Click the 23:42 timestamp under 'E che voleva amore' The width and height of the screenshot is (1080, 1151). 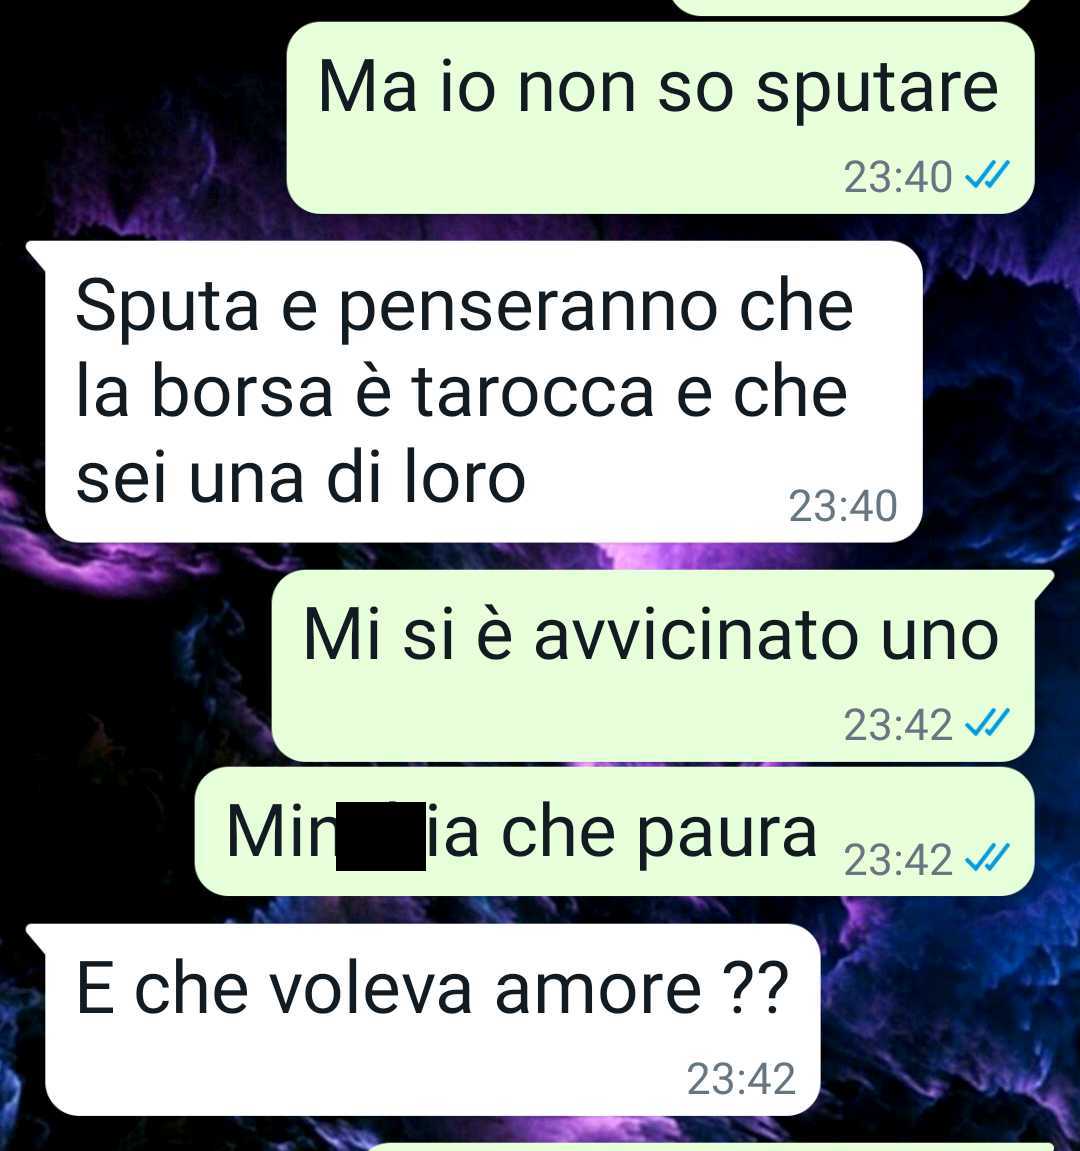(741, 1078)
